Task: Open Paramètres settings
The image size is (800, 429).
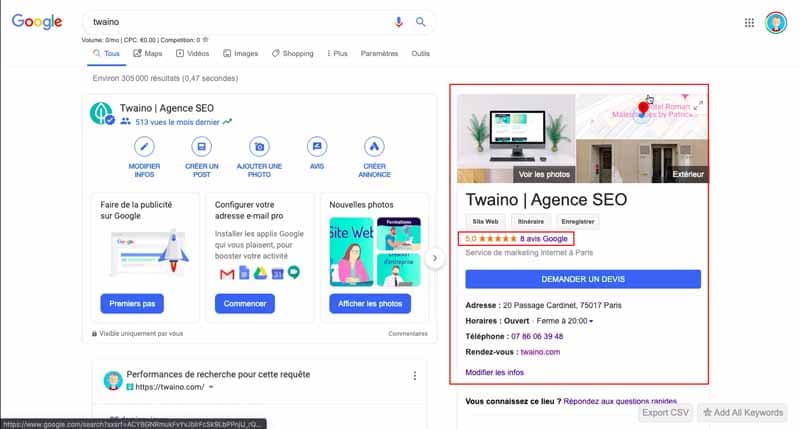Action: 379,54
